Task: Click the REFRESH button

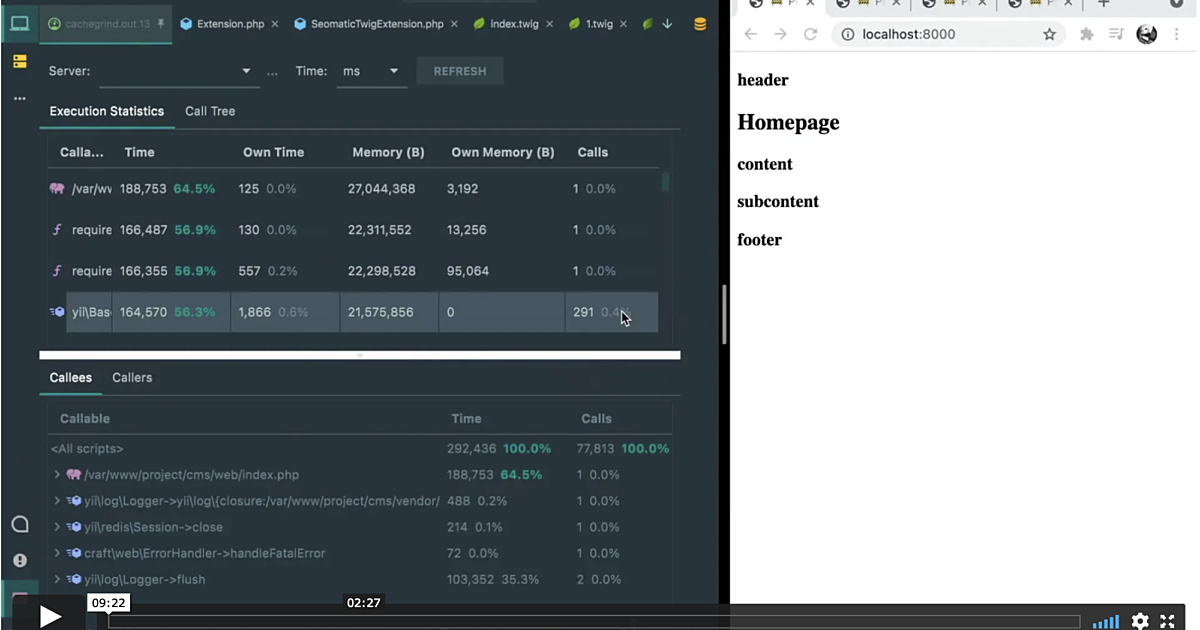Action: pos(459,71)
